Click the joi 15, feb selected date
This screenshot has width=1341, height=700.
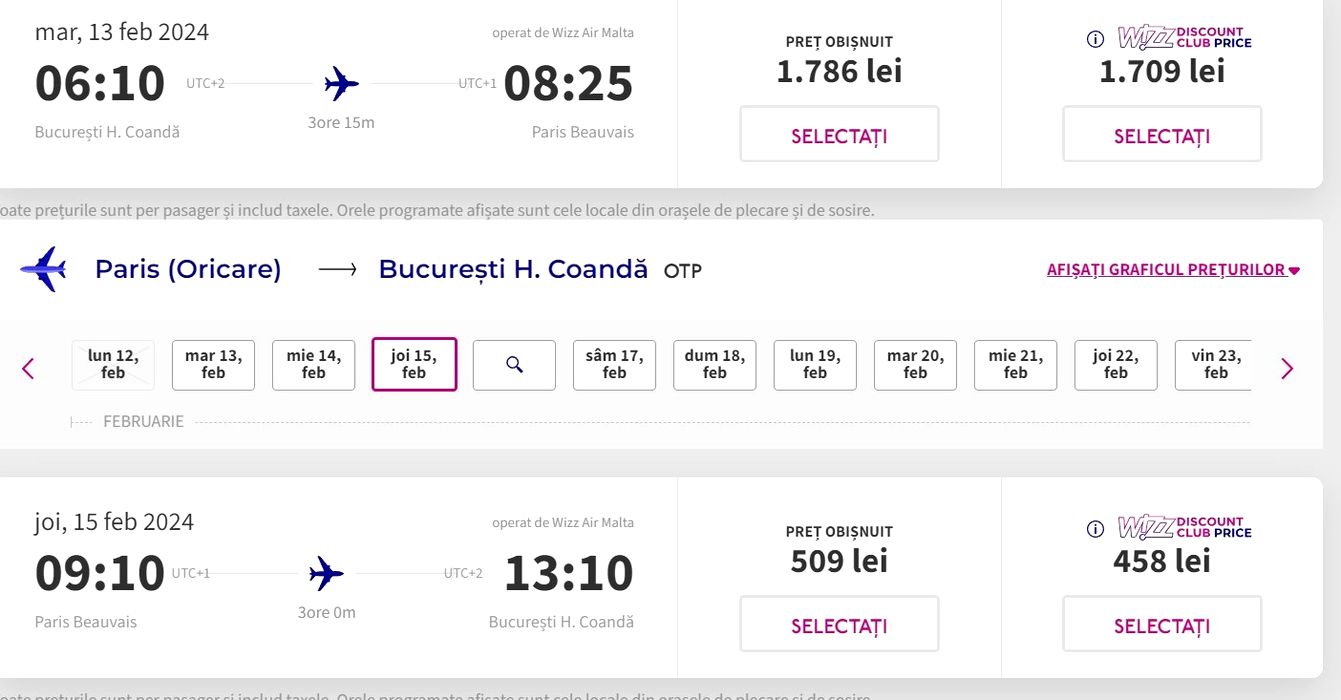coord(414,365)
